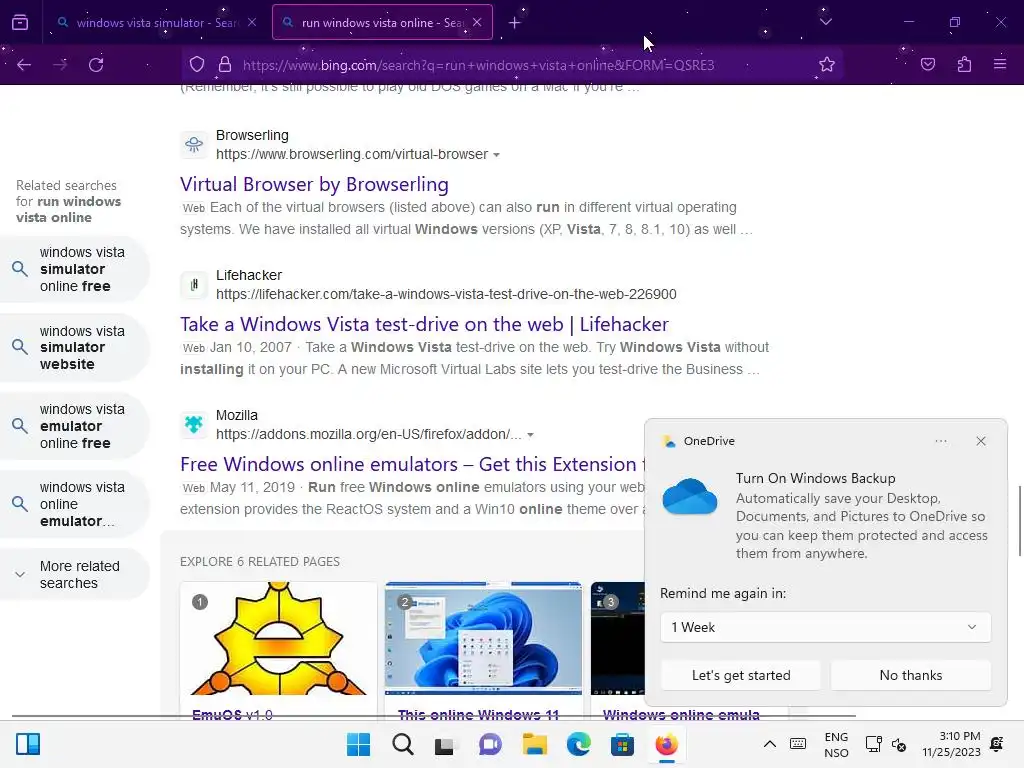Go back to previous page
This screenshot has height=768, width=1024.
click(24, 65)
